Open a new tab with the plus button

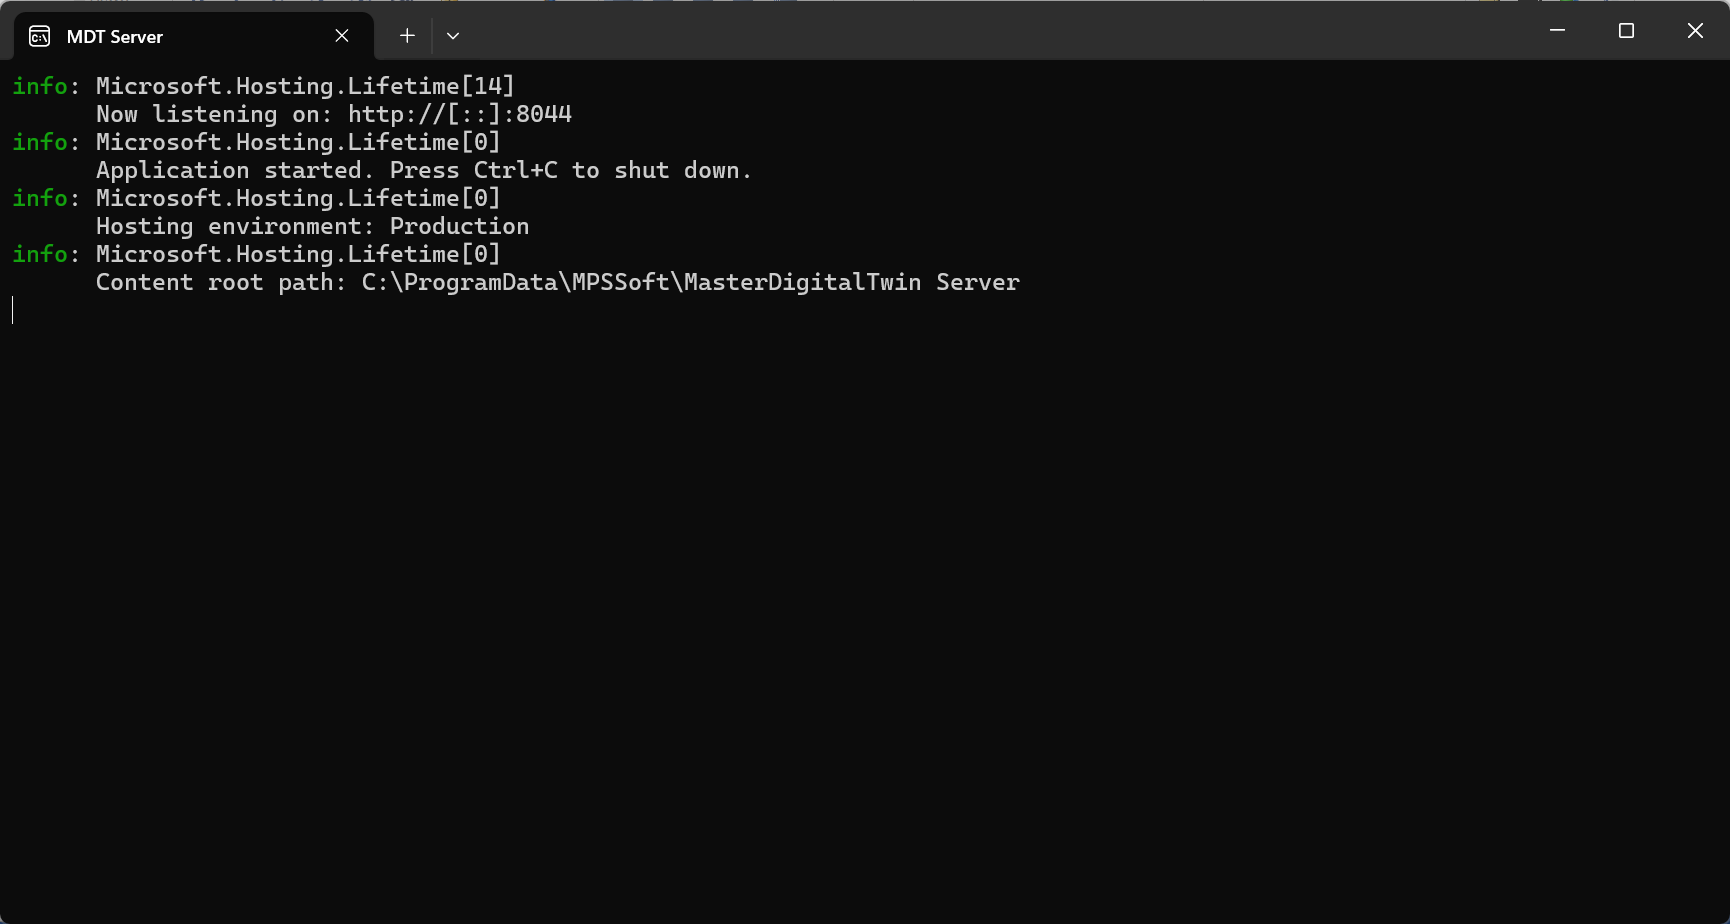(x=407, y=36)
